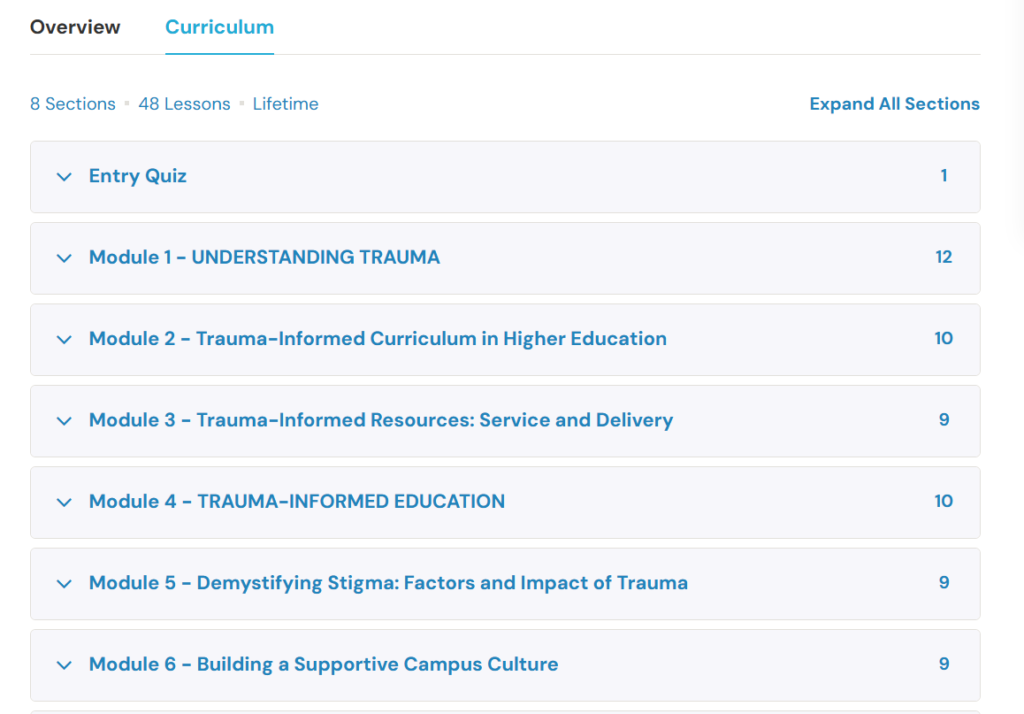Switch to the Overview tab

[75, 27]
